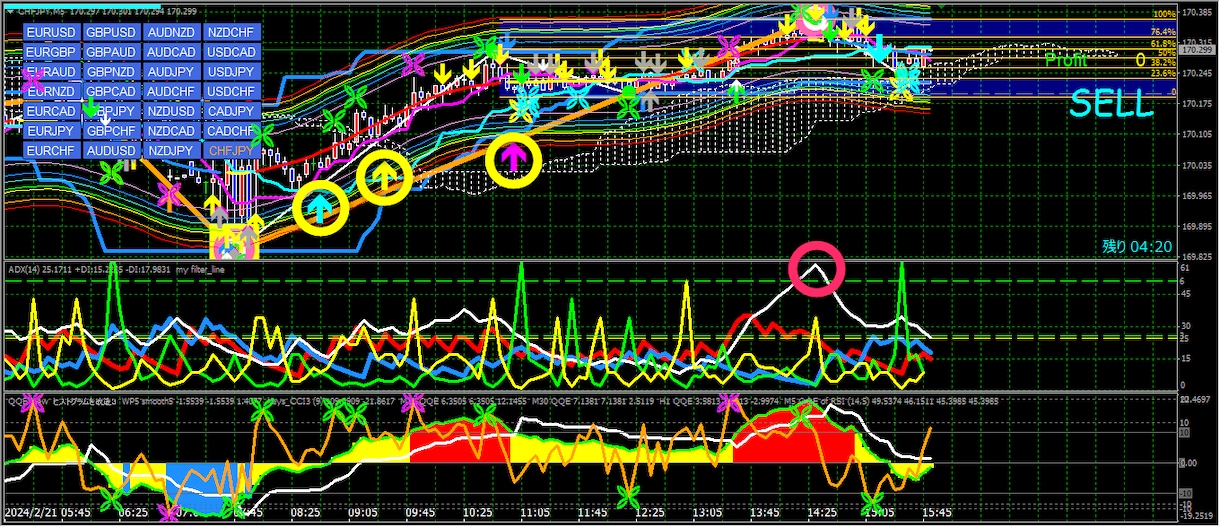
Task: Choose the NZDJPY pair button
Action: [x=171, y=150]
